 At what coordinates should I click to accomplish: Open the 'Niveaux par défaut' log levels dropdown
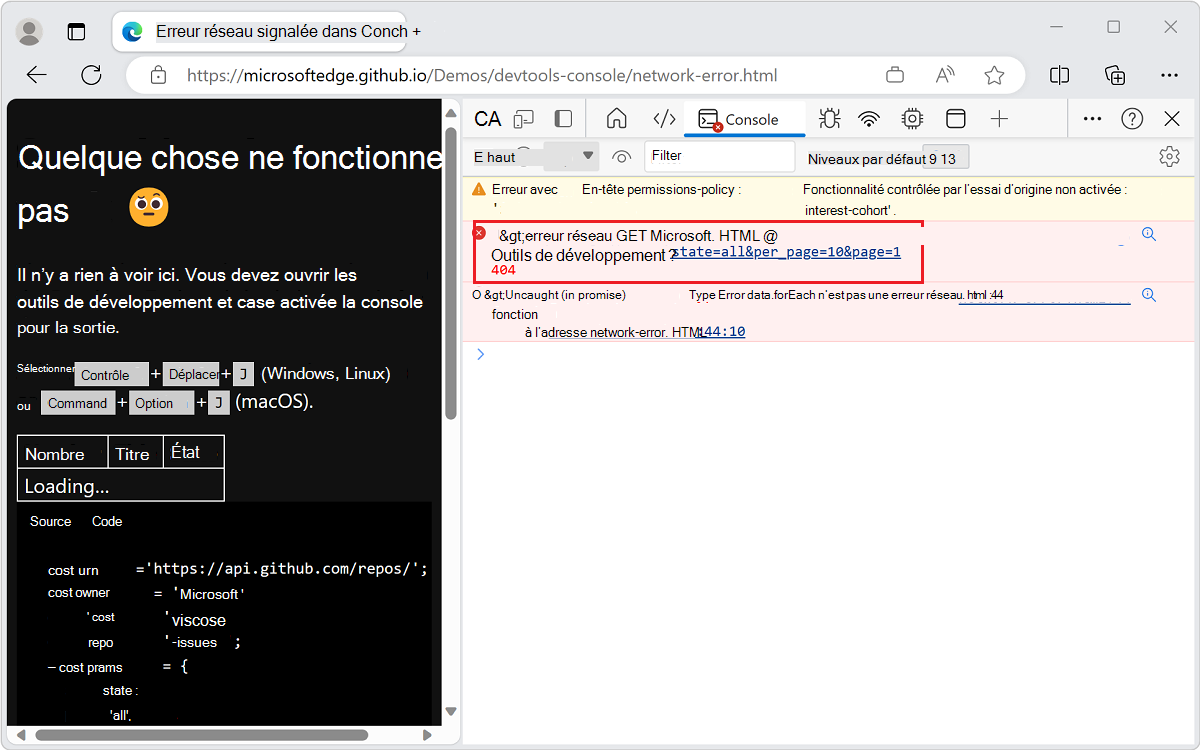[887, 157]
